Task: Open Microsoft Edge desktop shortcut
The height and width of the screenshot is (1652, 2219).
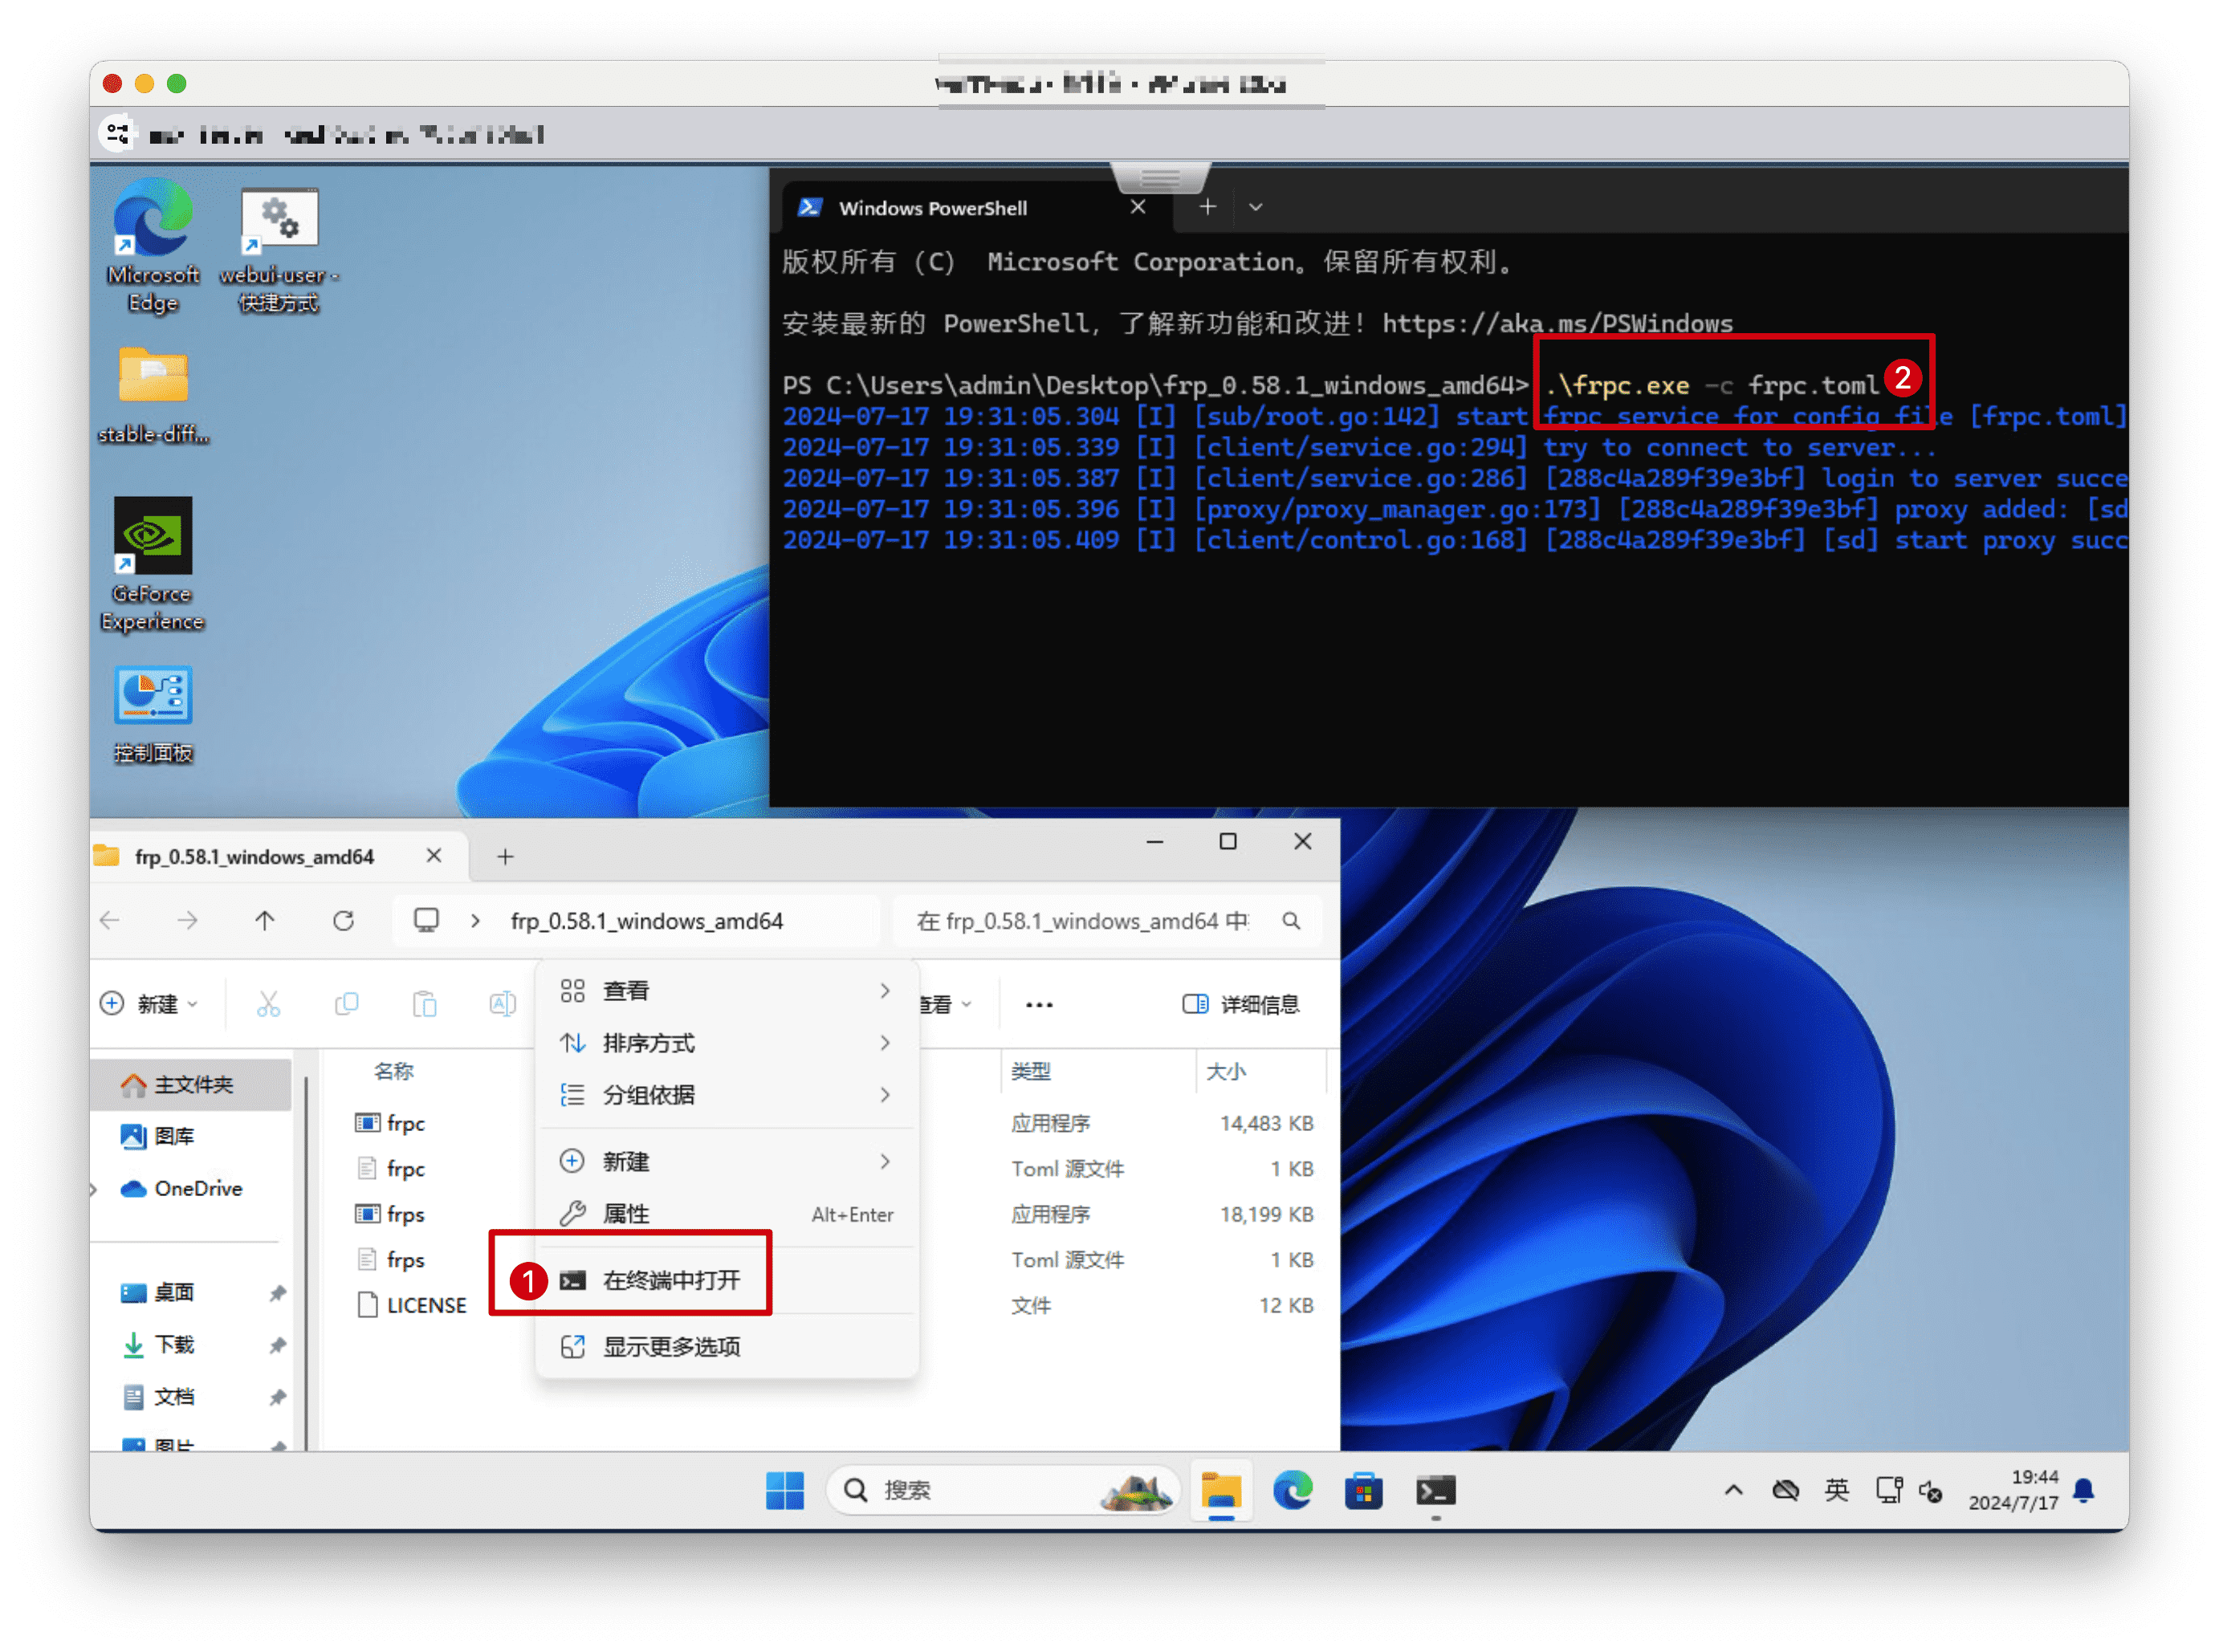Action: [x=153, y=245]
